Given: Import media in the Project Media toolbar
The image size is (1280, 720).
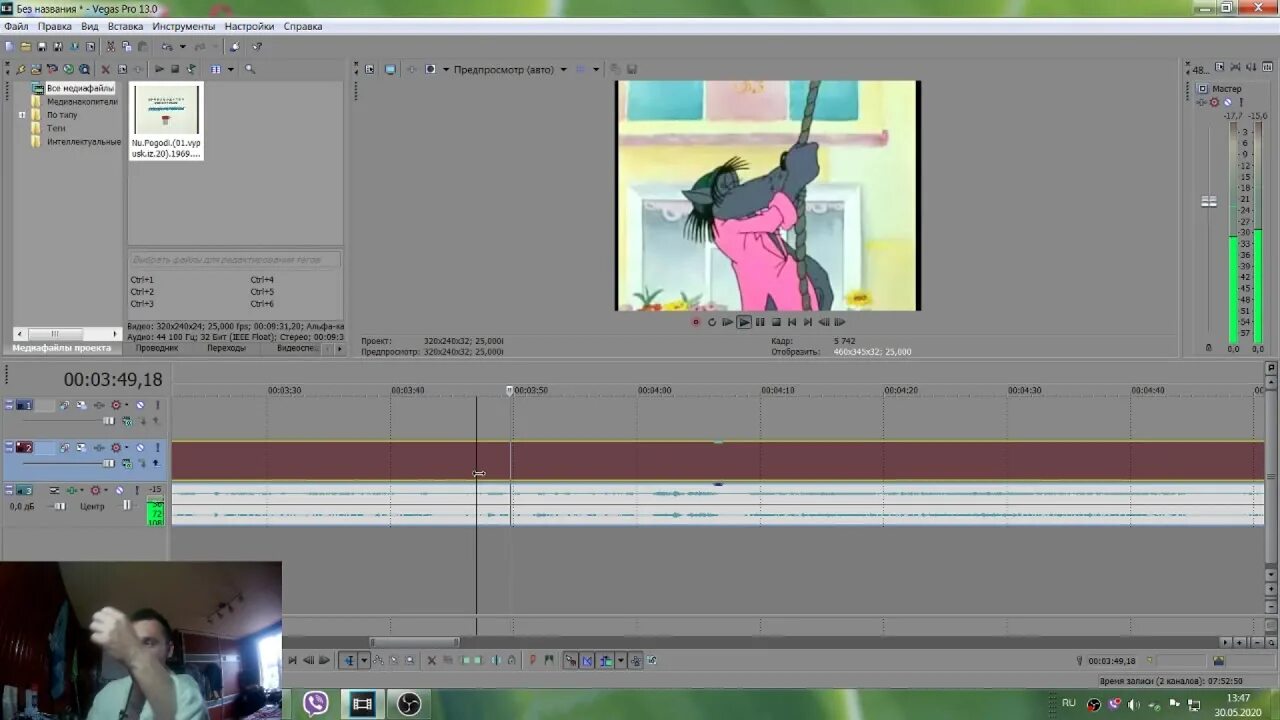Looking at the screenshot, I should point(36,69).
